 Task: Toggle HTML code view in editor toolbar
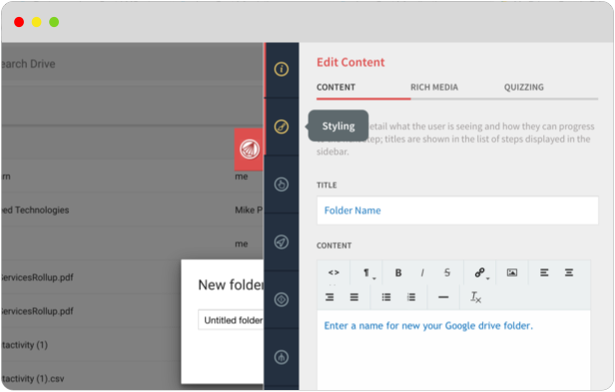click(333, 272)
